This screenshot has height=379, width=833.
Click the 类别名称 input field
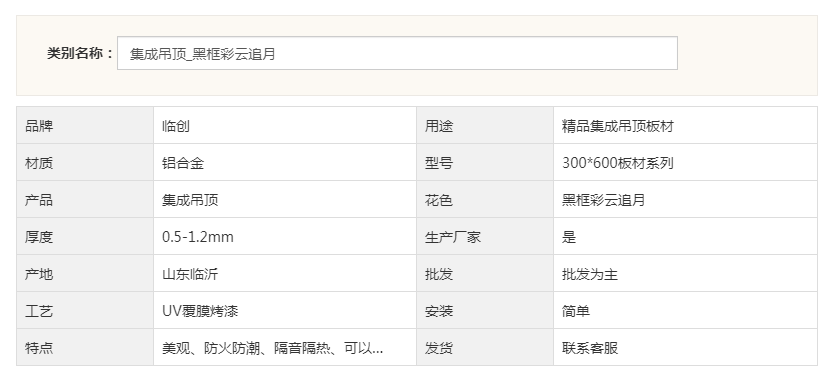click(x=397, y=53)
